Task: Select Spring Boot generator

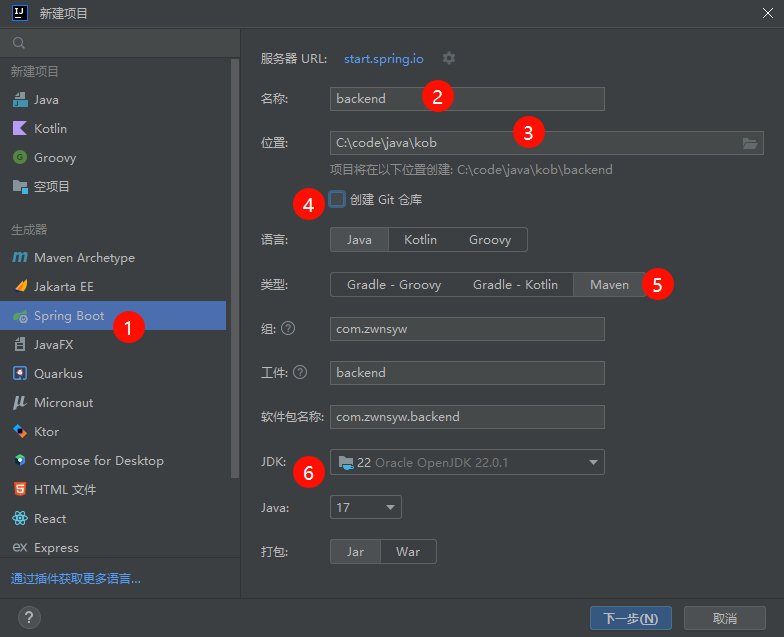Action: point(113,316)
